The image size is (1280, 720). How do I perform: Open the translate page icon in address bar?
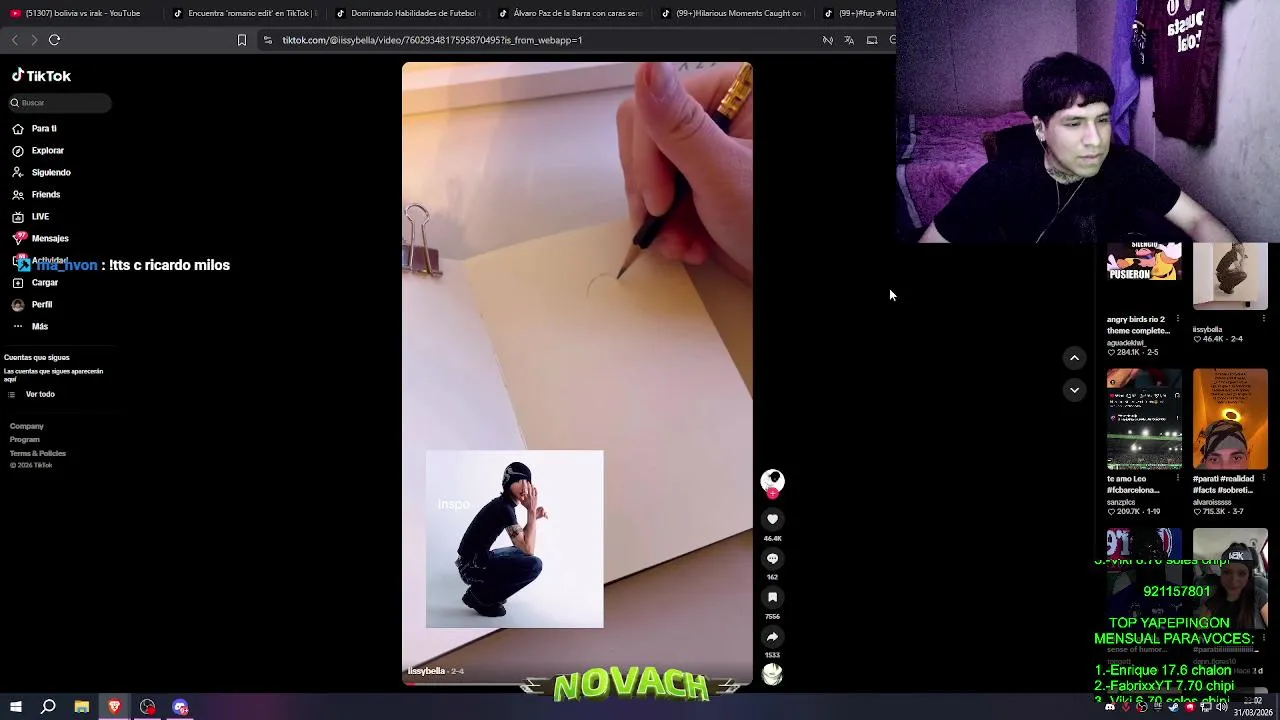point(849,40)
